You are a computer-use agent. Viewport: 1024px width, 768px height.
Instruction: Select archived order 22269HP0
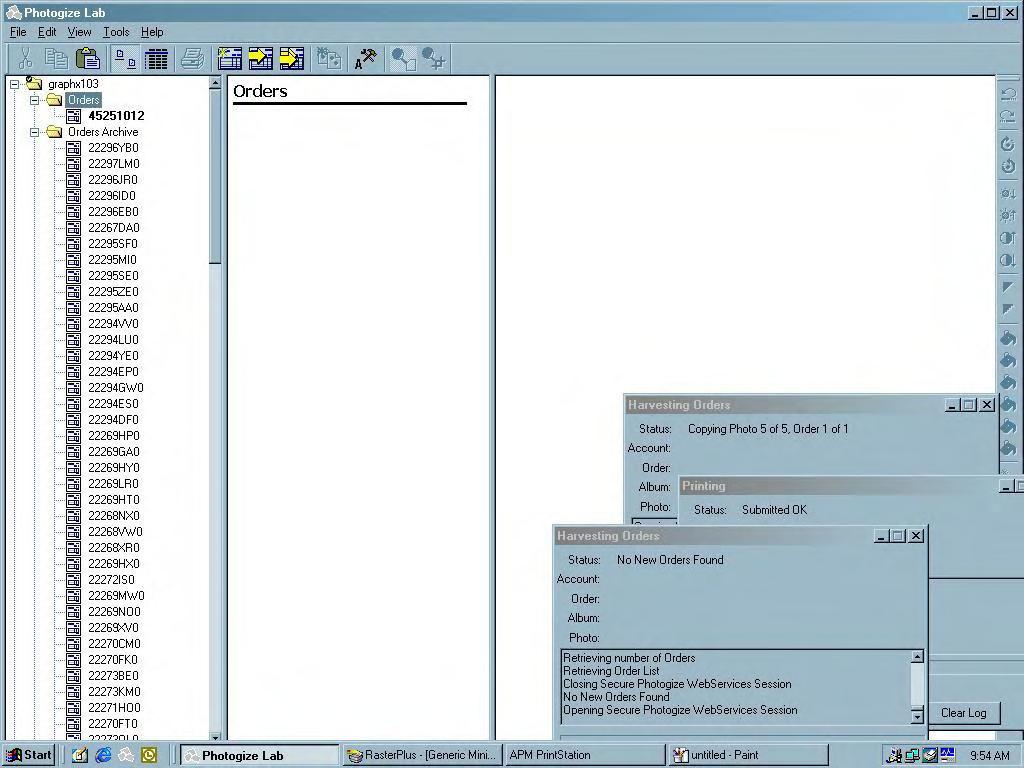click(114, 436)
